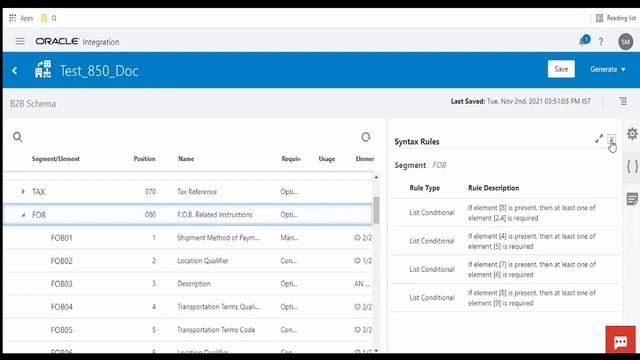This screenshot has height=360, width=640.
Task: Open the Generate dropdown
Action: (x=608, y=69)
